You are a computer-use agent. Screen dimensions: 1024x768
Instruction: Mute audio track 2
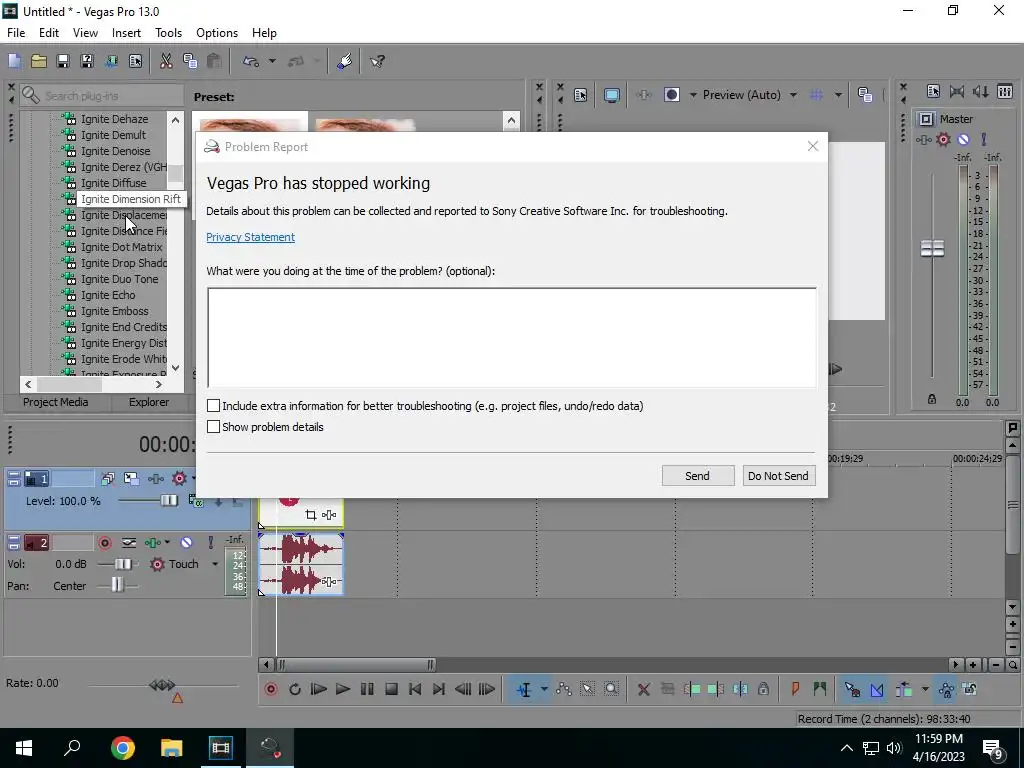coord(186,543)
